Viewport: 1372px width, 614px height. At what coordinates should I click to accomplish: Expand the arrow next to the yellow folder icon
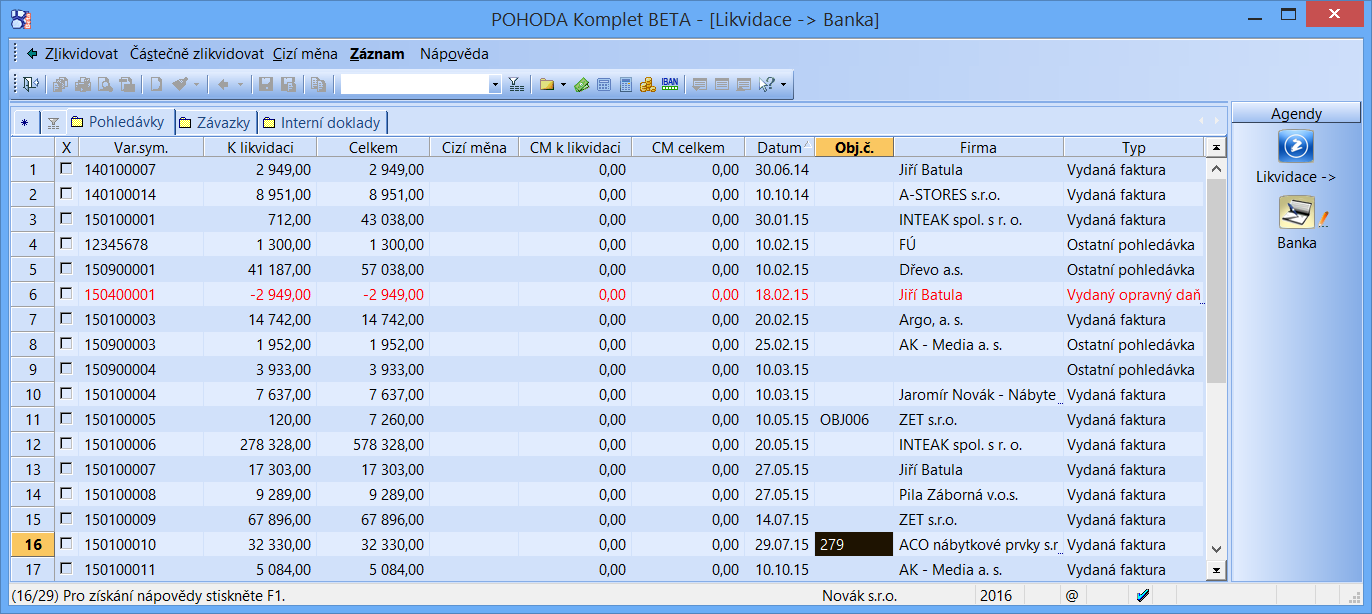pyautogui.click(x=563, y=85)
